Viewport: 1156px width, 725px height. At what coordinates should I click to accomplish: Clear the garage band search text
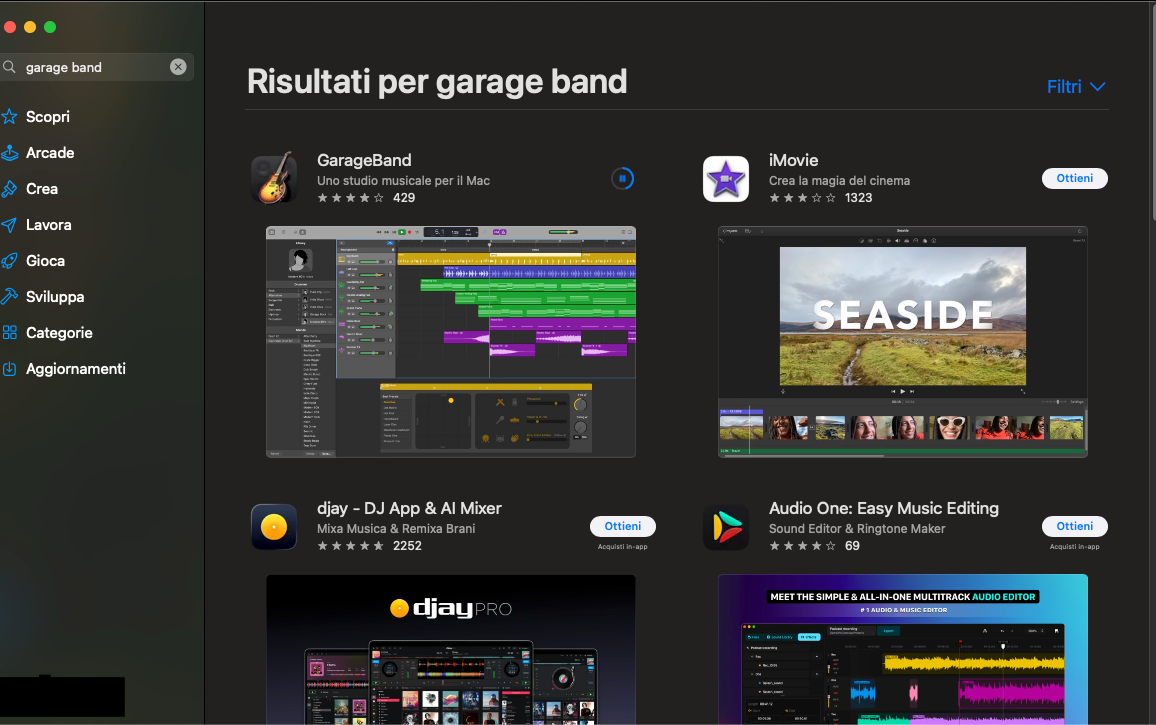178,67
